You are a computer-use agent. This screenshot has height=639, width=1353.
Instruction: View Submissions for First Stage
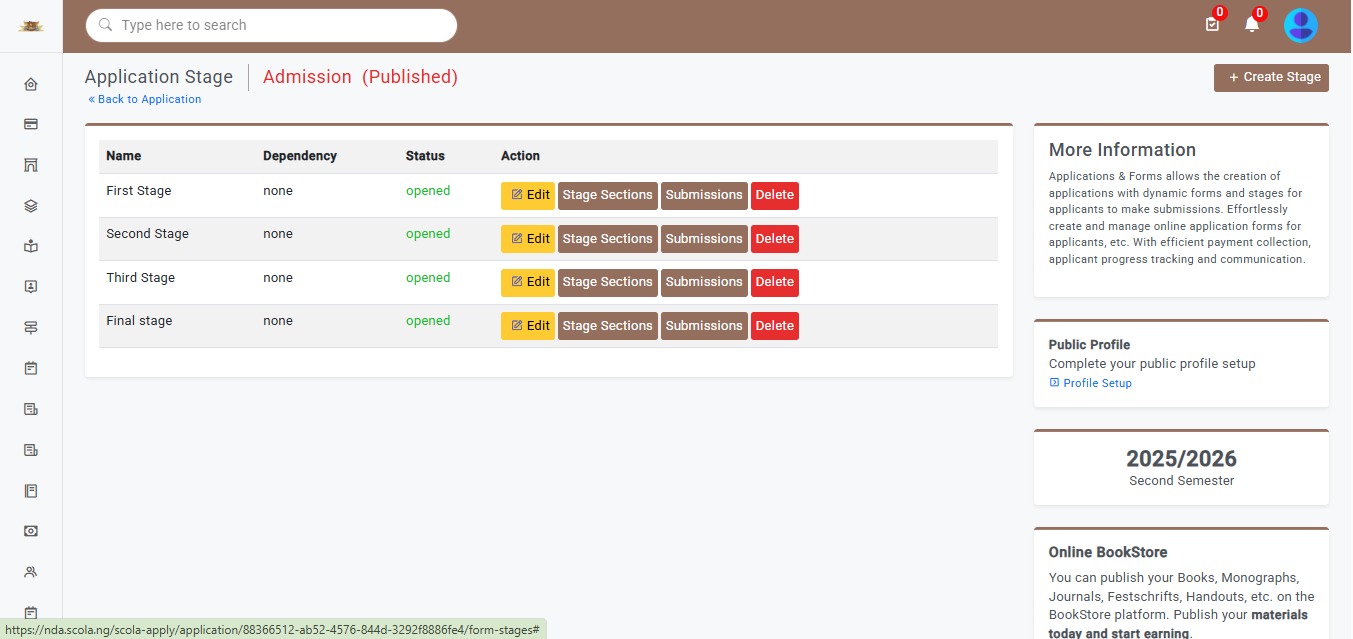[x=704, y=196]
